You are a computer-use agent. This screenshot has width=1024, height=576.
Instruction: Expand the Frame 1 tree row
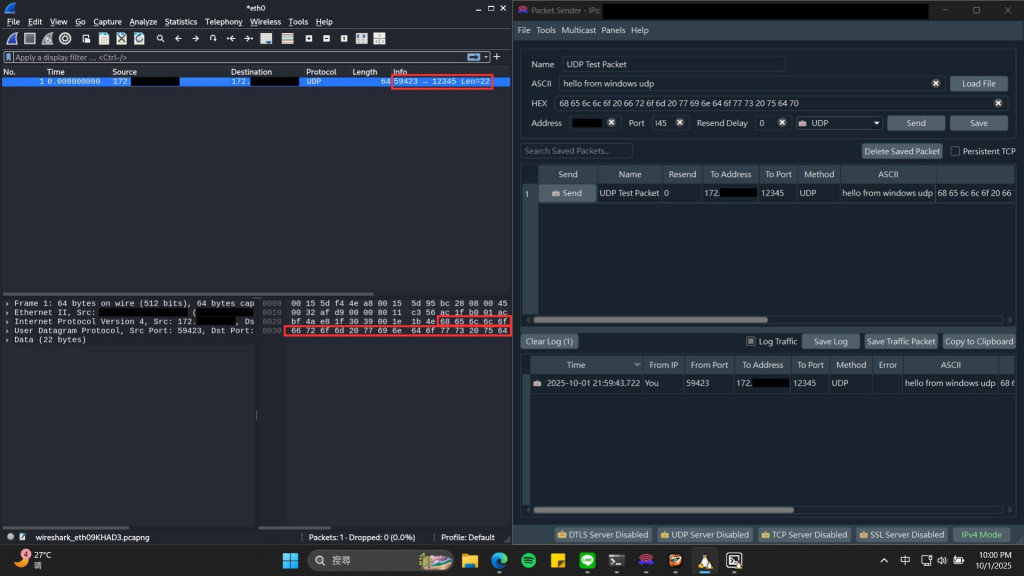(x=7, y=304)
